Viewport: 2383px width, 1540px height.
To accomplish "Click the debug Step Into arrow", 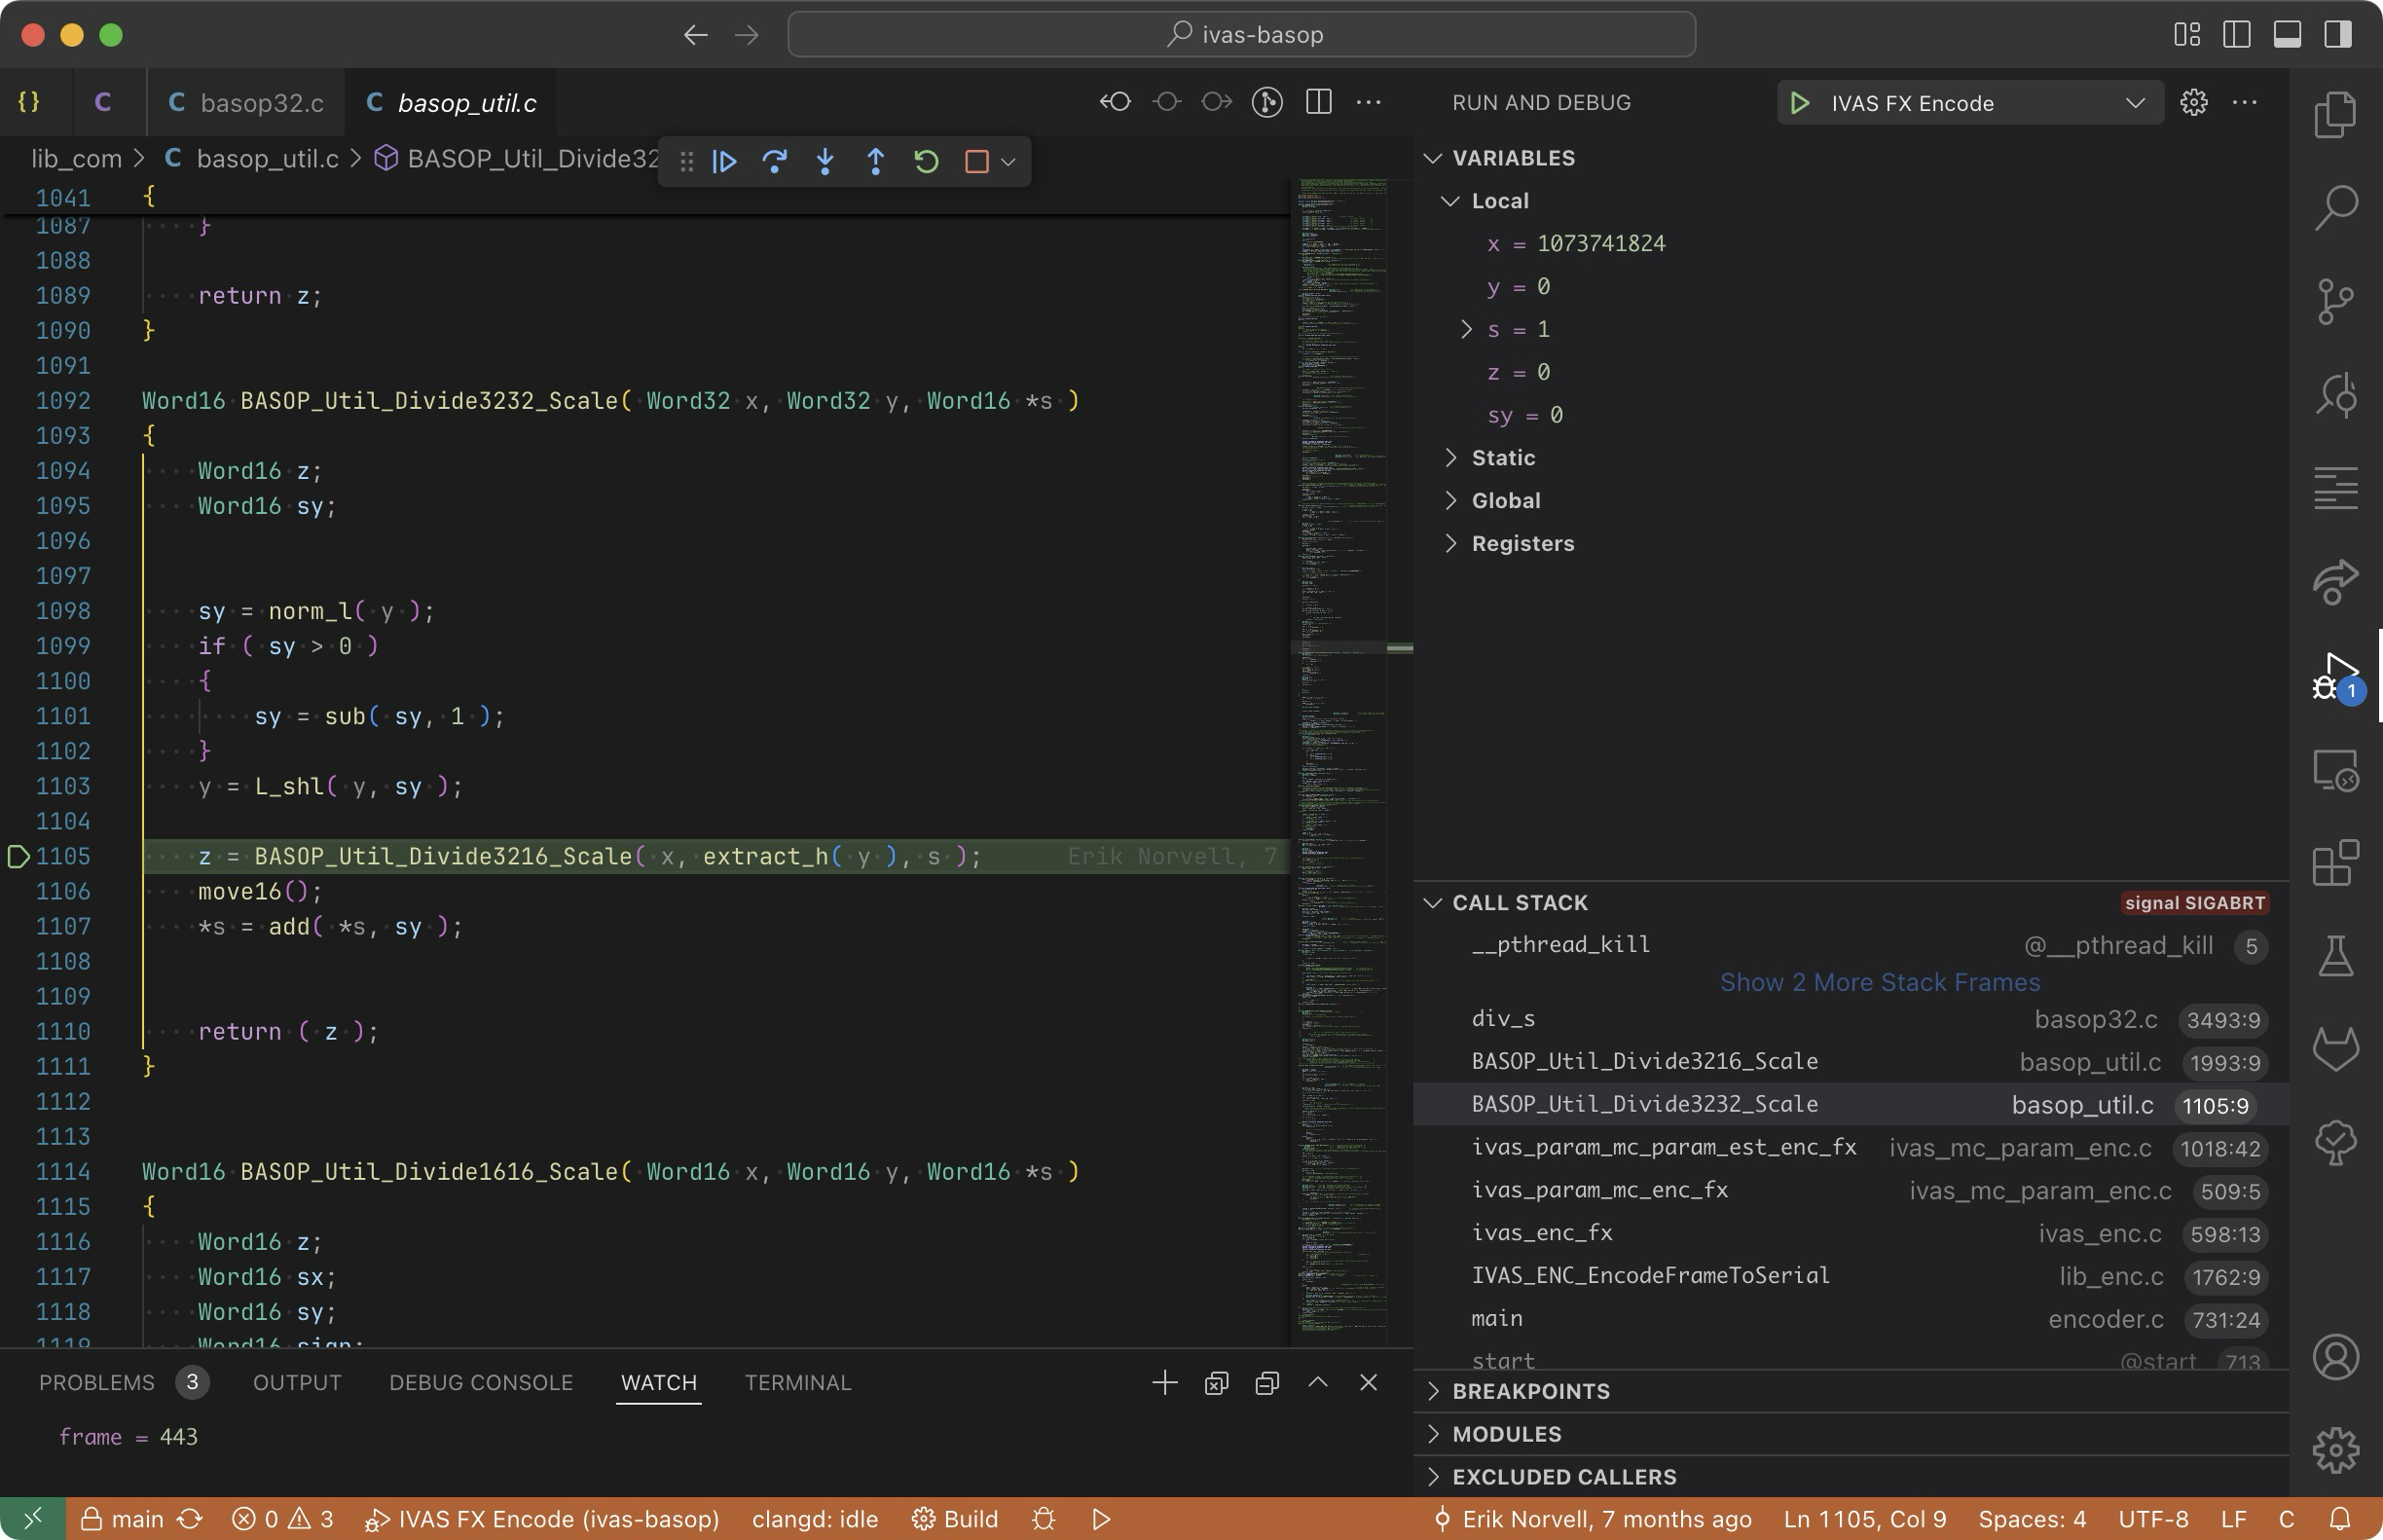I will [825, 161].
